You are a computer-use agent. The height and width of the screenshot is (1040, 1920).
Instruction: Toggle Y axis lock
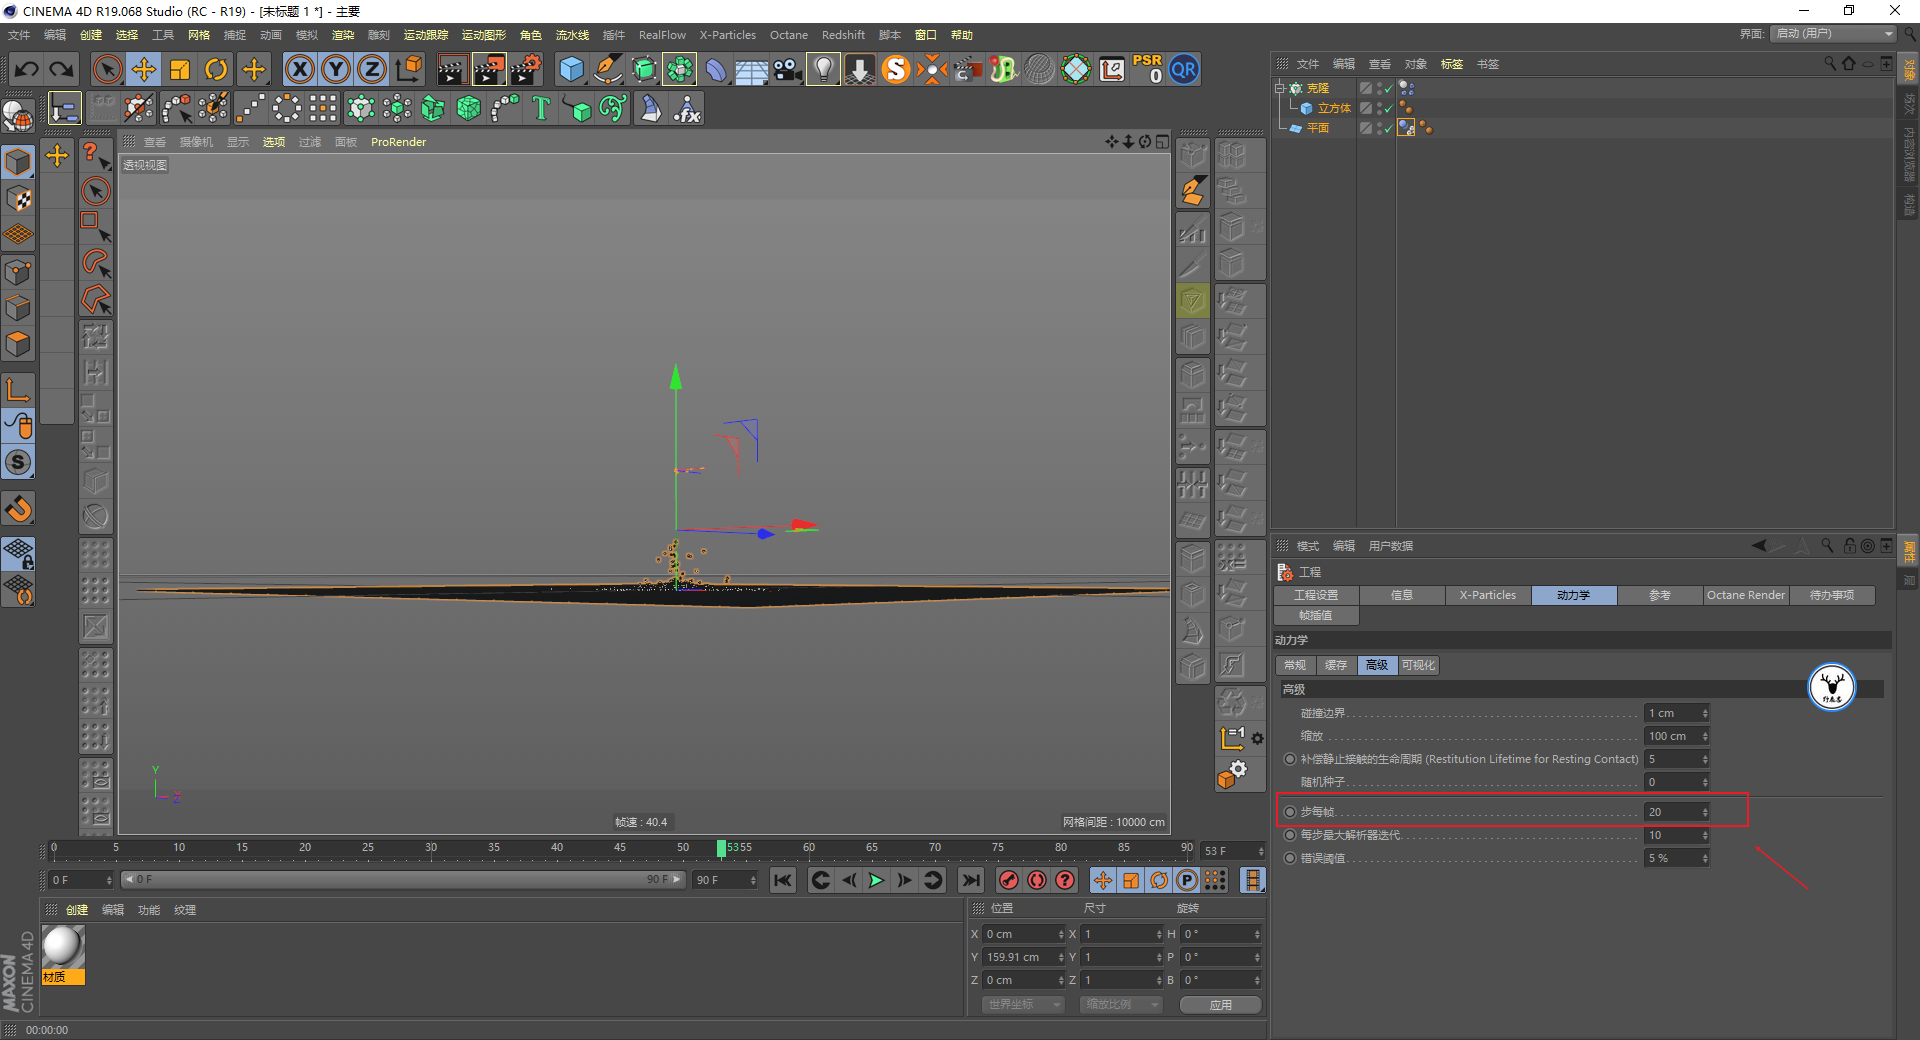pyautogui.click(x=336, y=69)
